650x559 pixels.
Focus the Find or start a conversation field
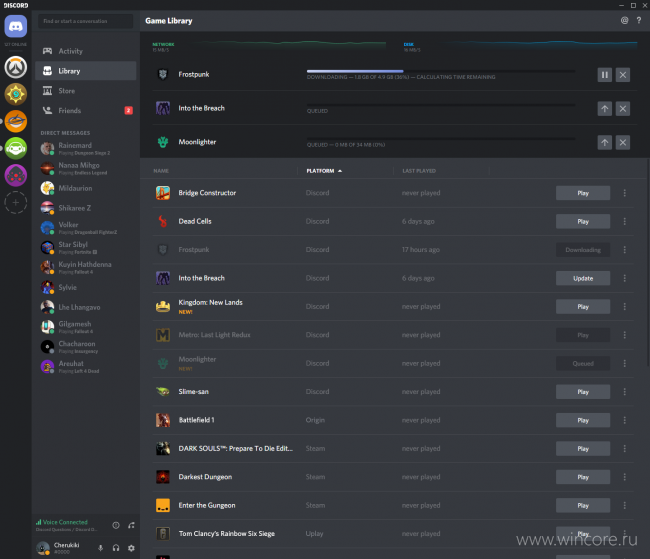click(86, 21)
